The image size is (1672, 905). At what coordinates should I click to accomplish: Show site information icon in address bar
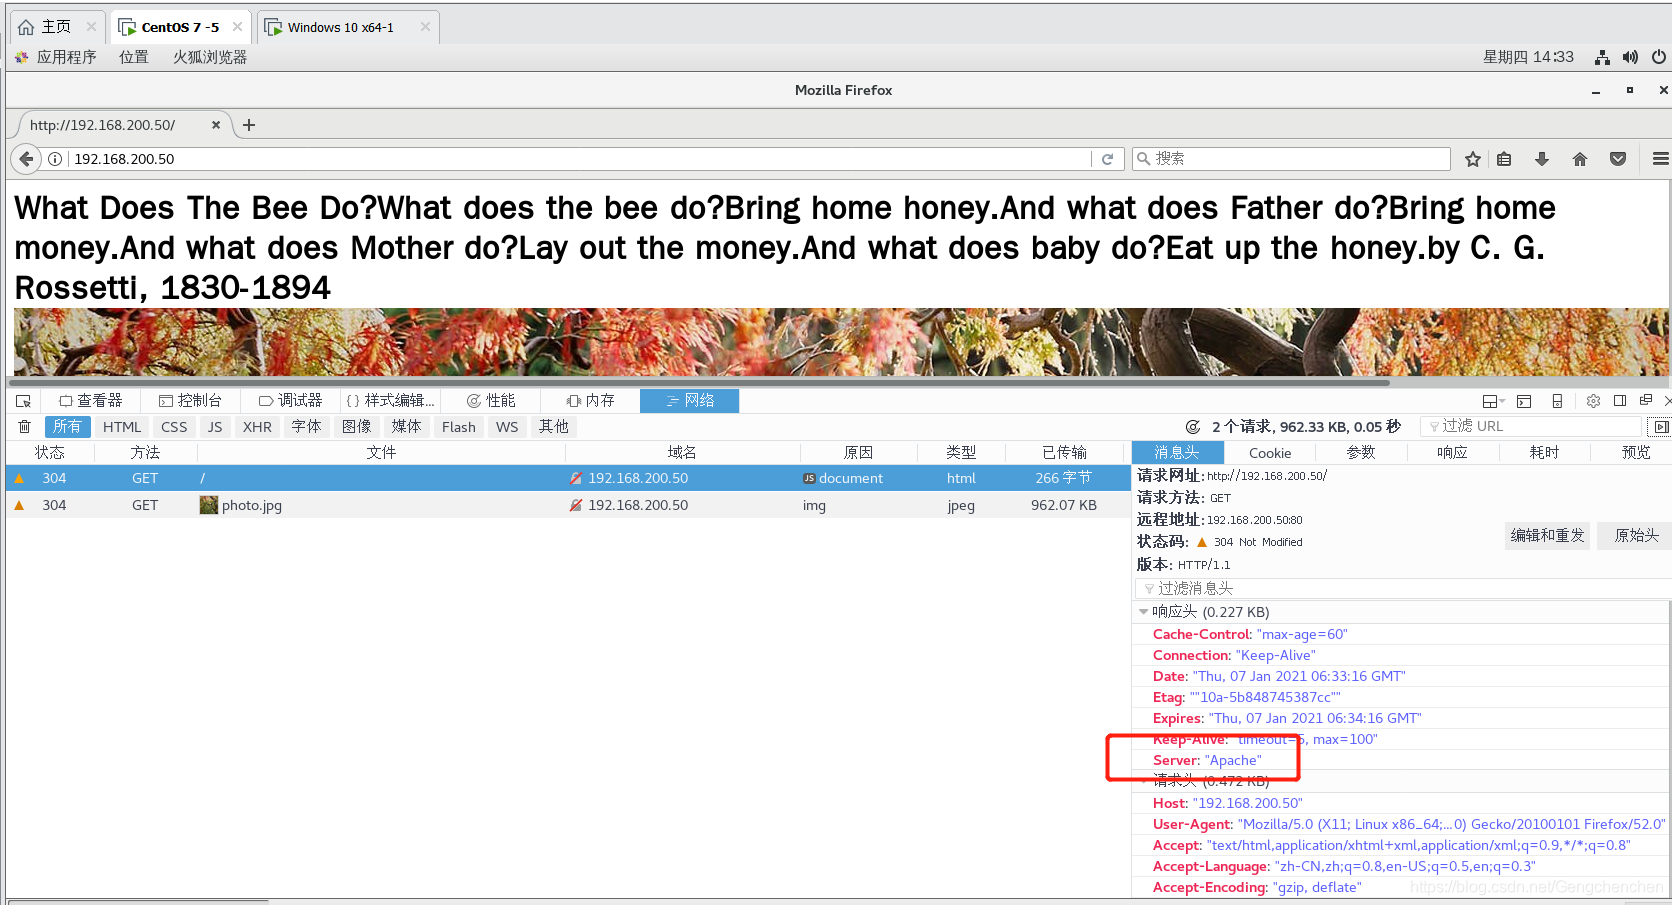(x=56, y=159)
